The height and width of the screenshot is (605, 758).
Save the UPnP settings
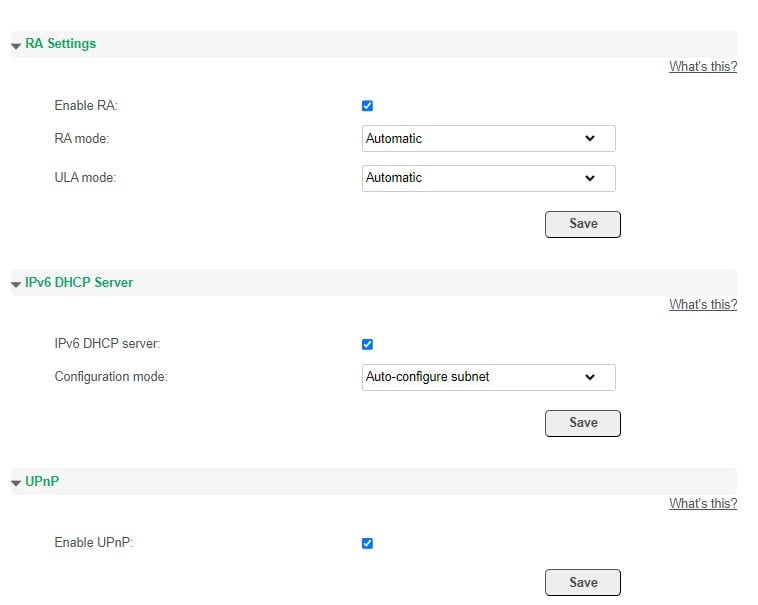583,582
